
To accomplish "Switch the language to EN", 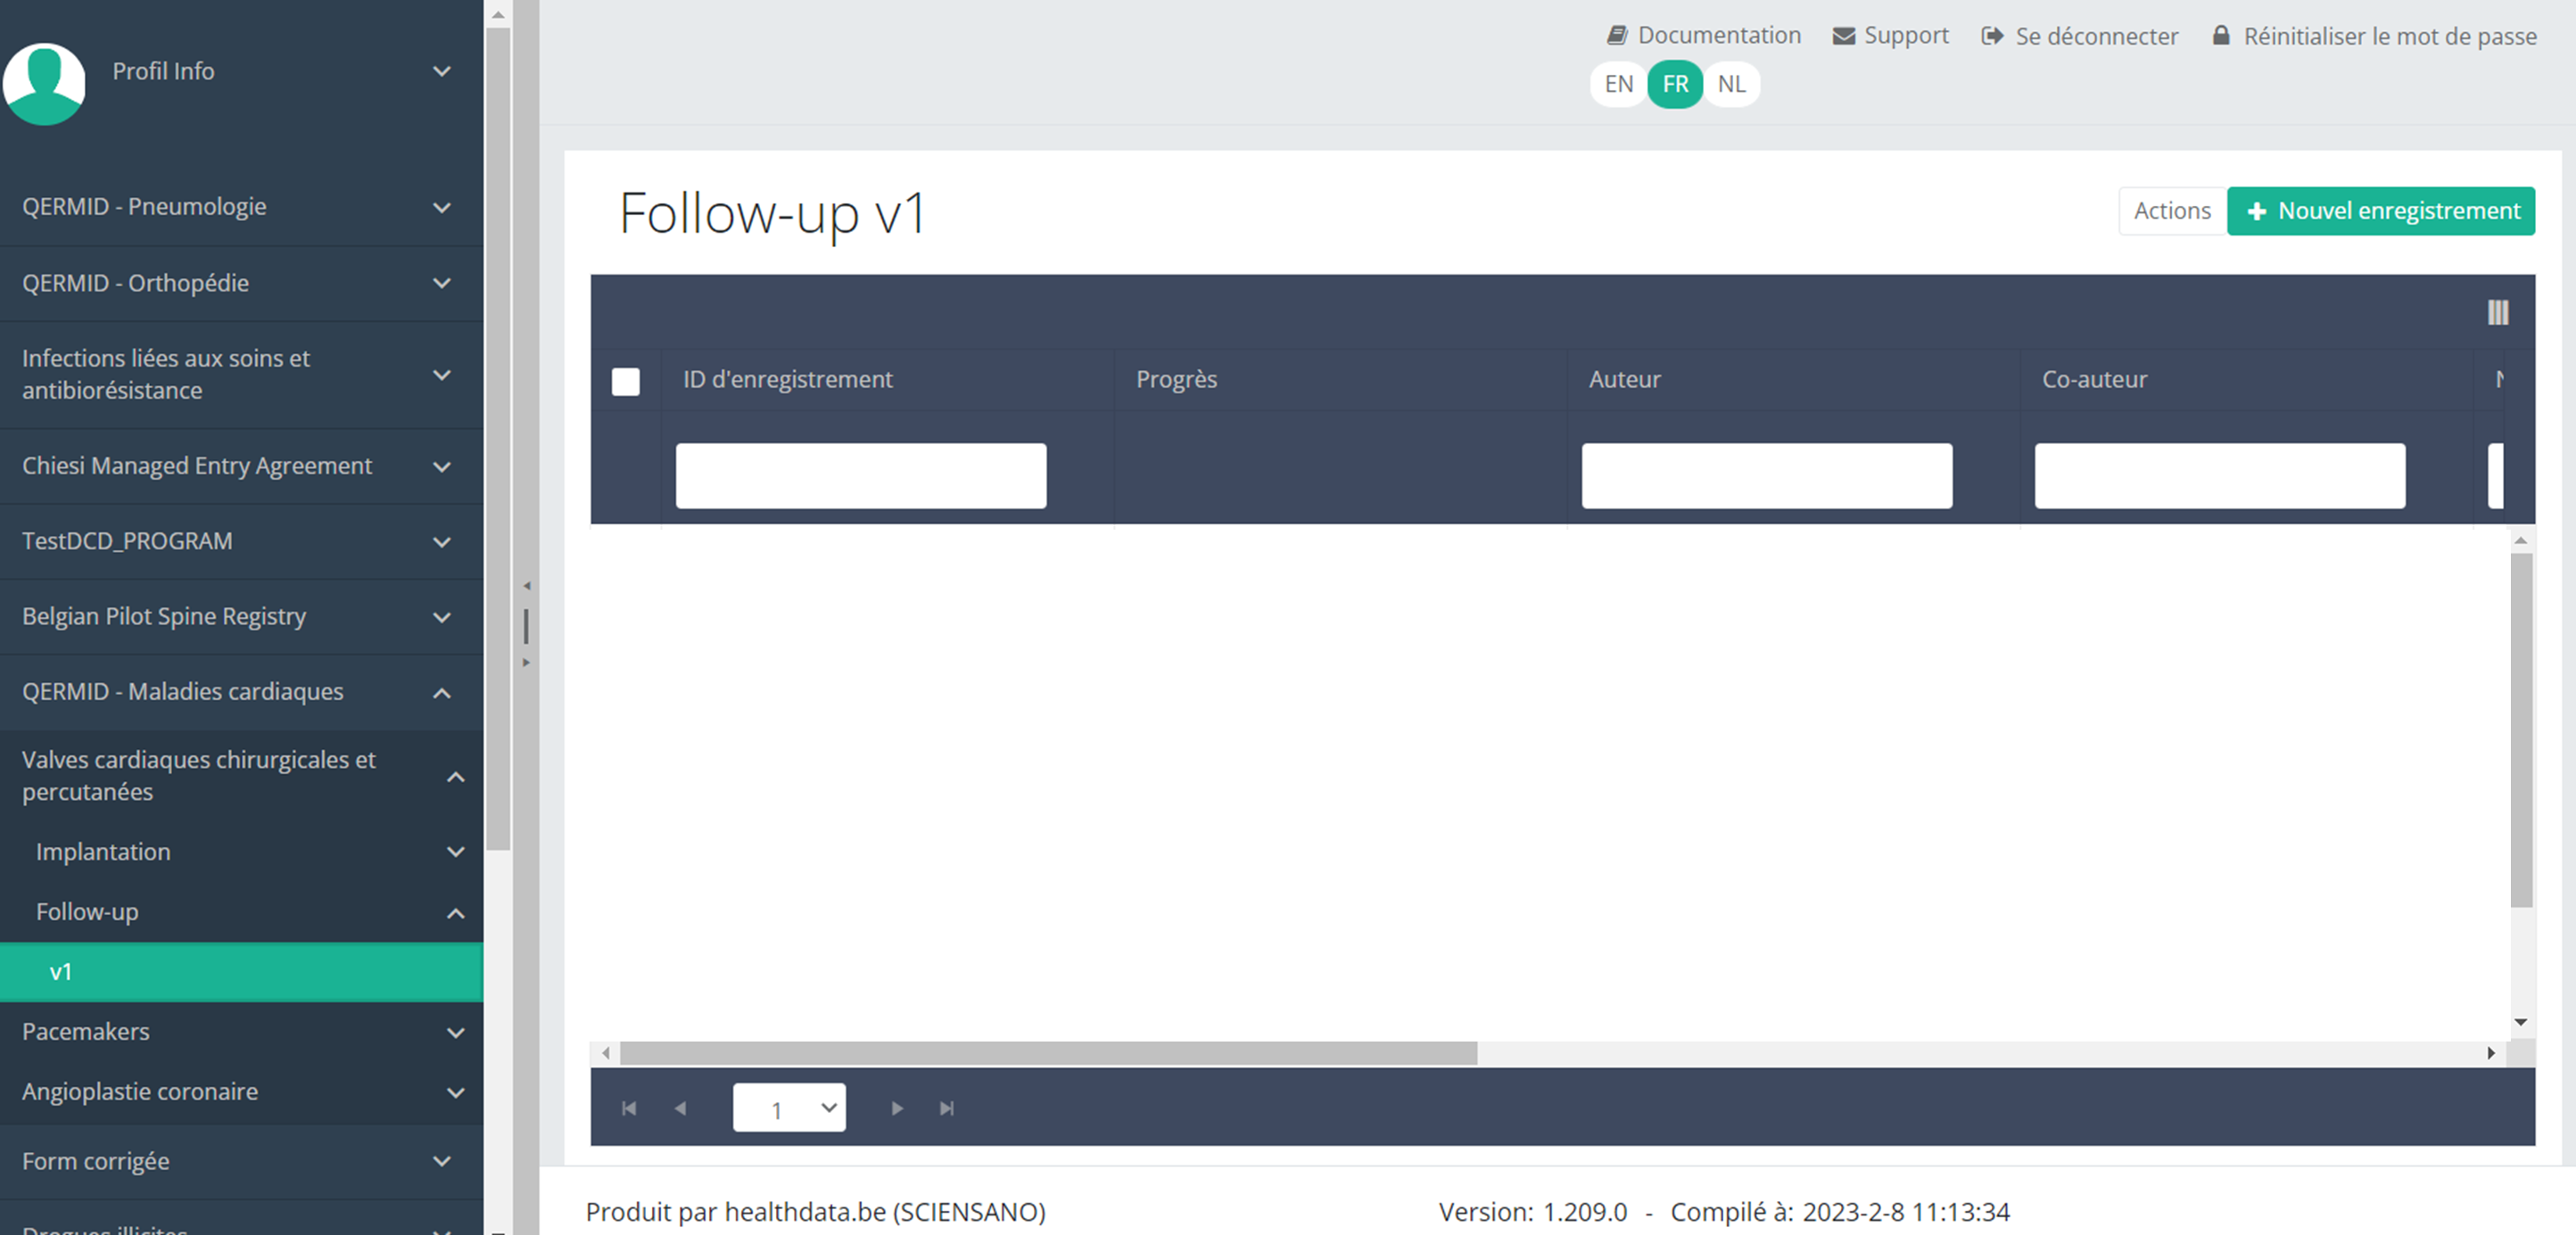I will [x=1618, y=84].
